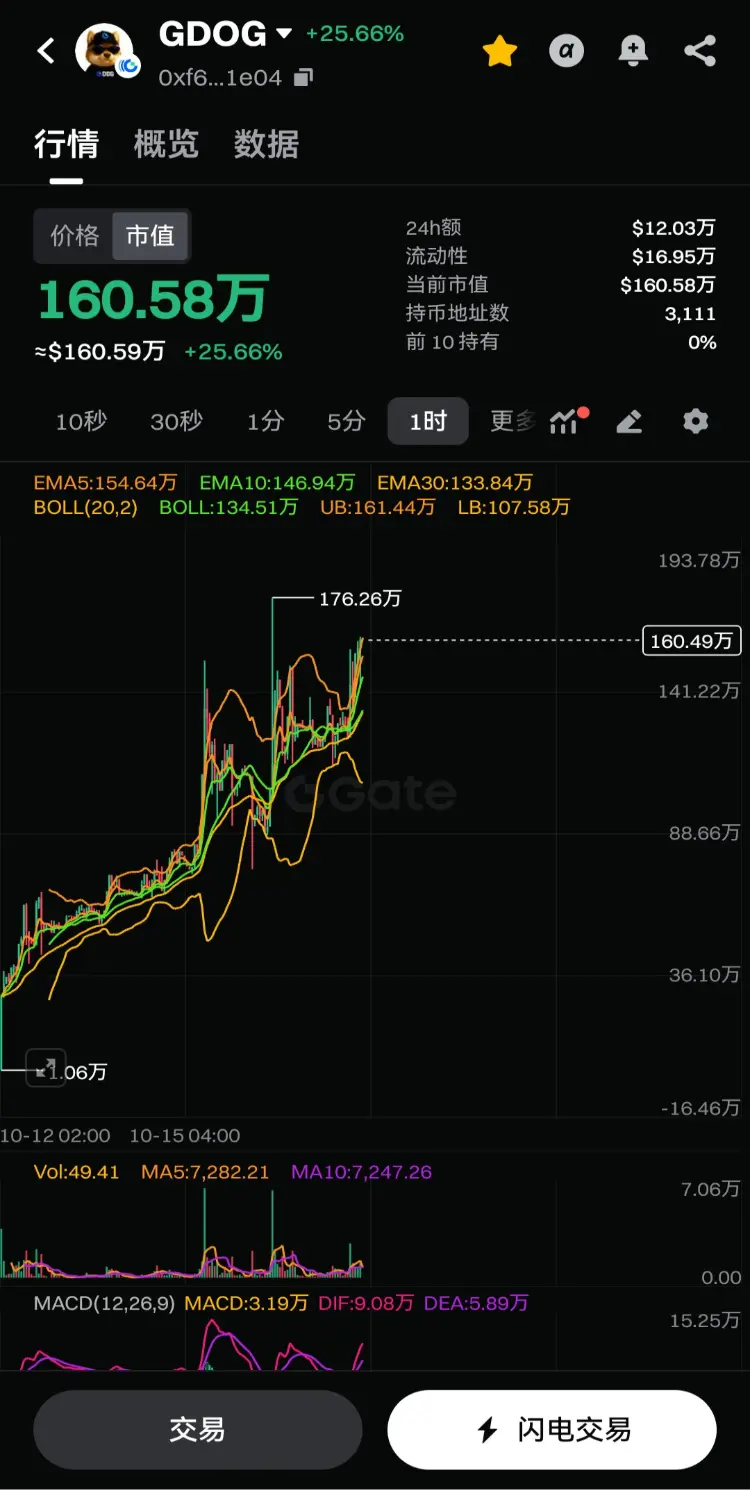Choose the 5分 timeframe
Viewport: 750px width, 1490px height.
click(x=346, y=422)
